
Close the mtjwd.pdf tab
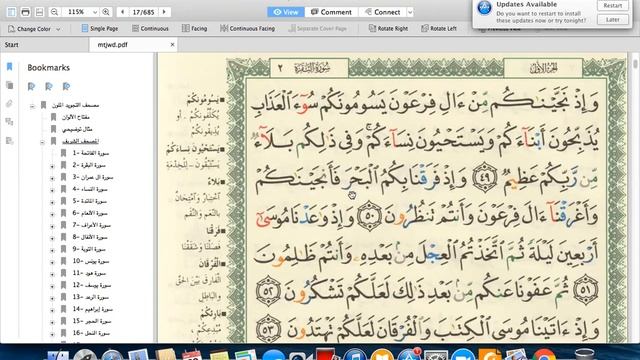(172, 44)
